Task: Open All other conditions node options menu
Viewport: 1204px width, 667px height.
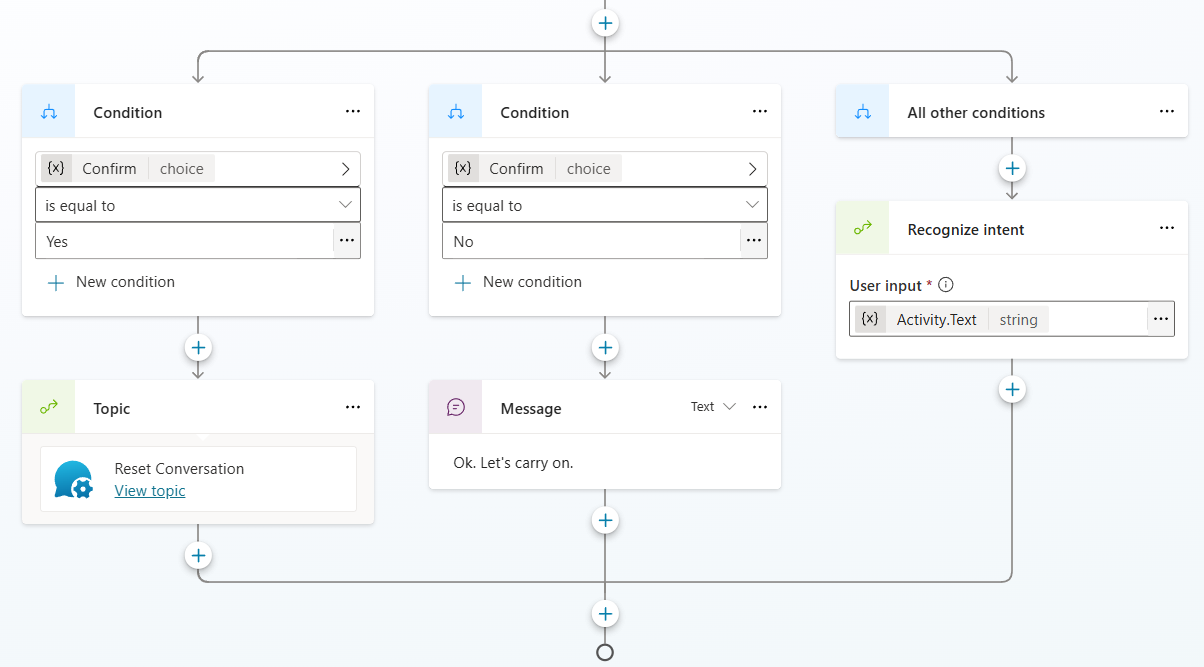Action: pyautogui.click(x=1167, y=112)
